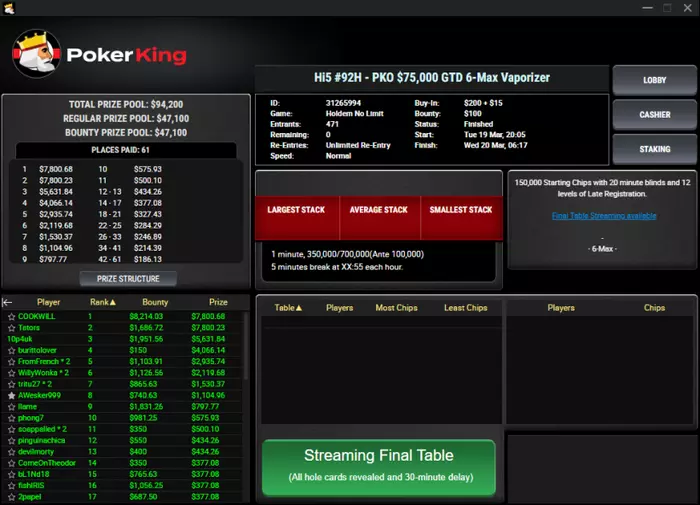This screenshot has height=505, width=700.
Task: Sort player list by Bounty column
Action: click(155, 302)
